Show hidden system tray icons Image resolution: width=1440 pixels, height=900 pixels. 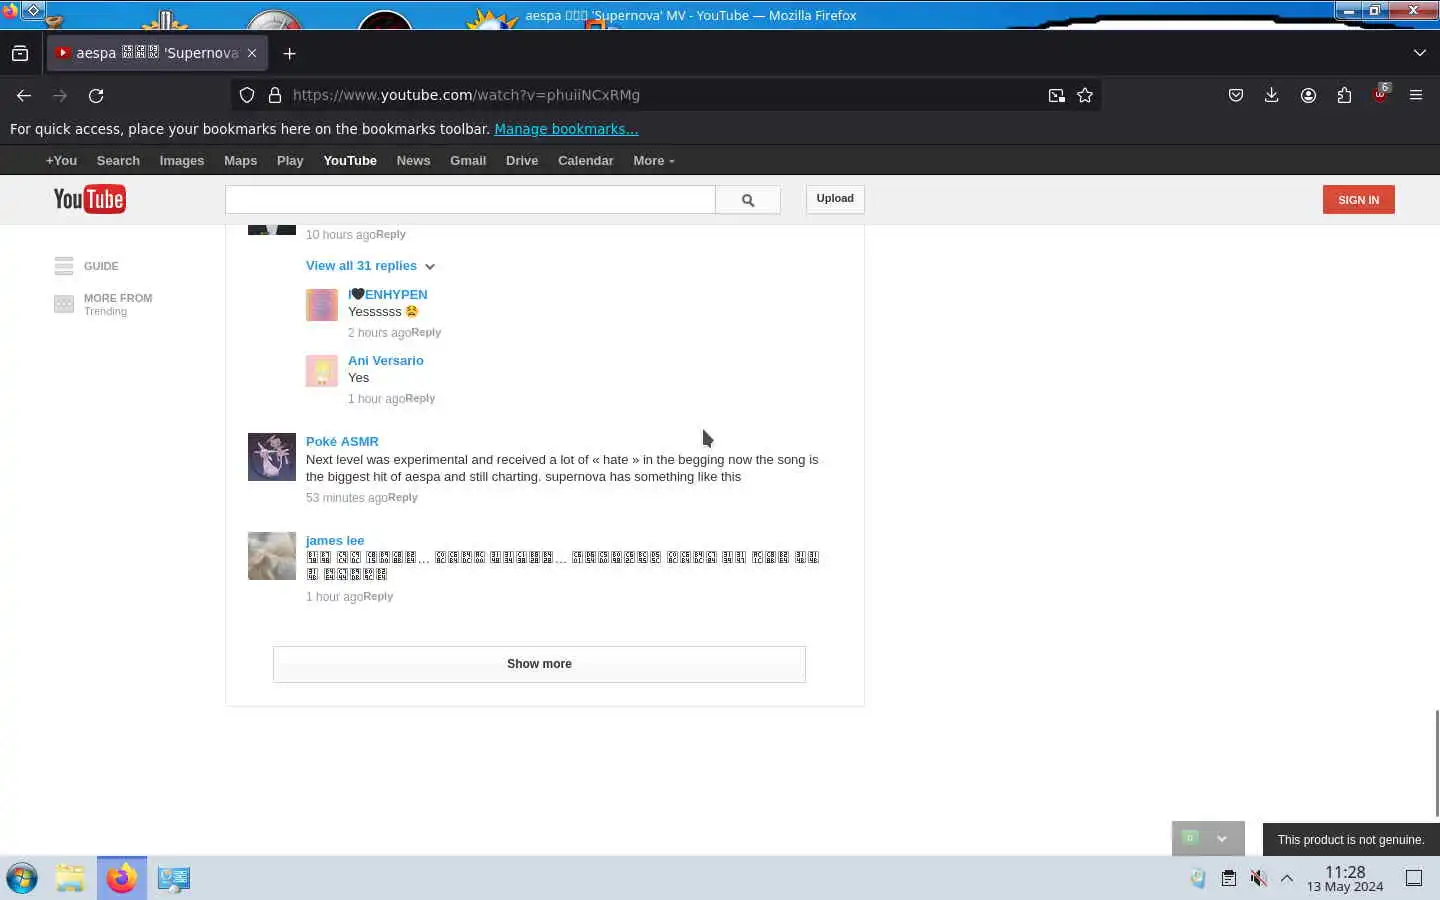[x=1287, y=878]
